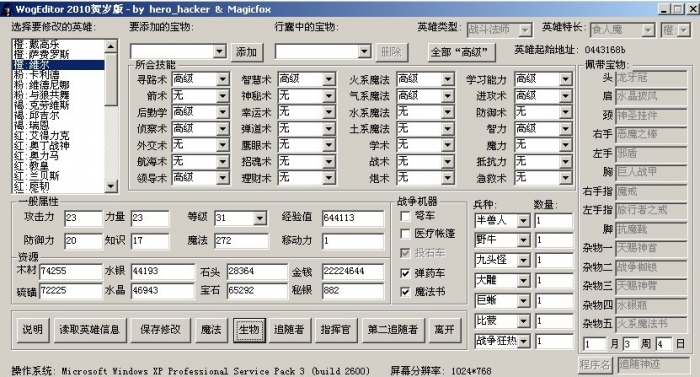Click the 比蒙 troop quantity field
Image resolution: width=700 pixels, height=377 pixels.
[x=554, y=321]
